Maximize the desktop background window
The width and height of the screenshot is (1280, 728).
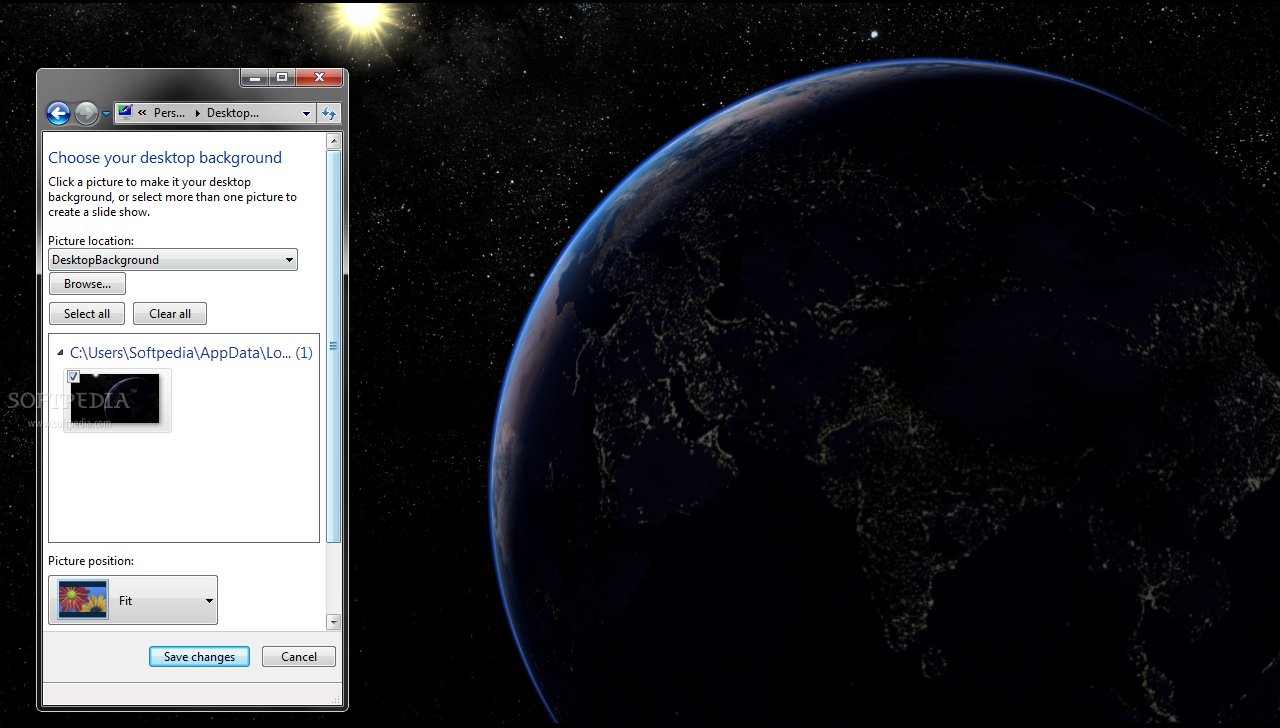point(282,77)
